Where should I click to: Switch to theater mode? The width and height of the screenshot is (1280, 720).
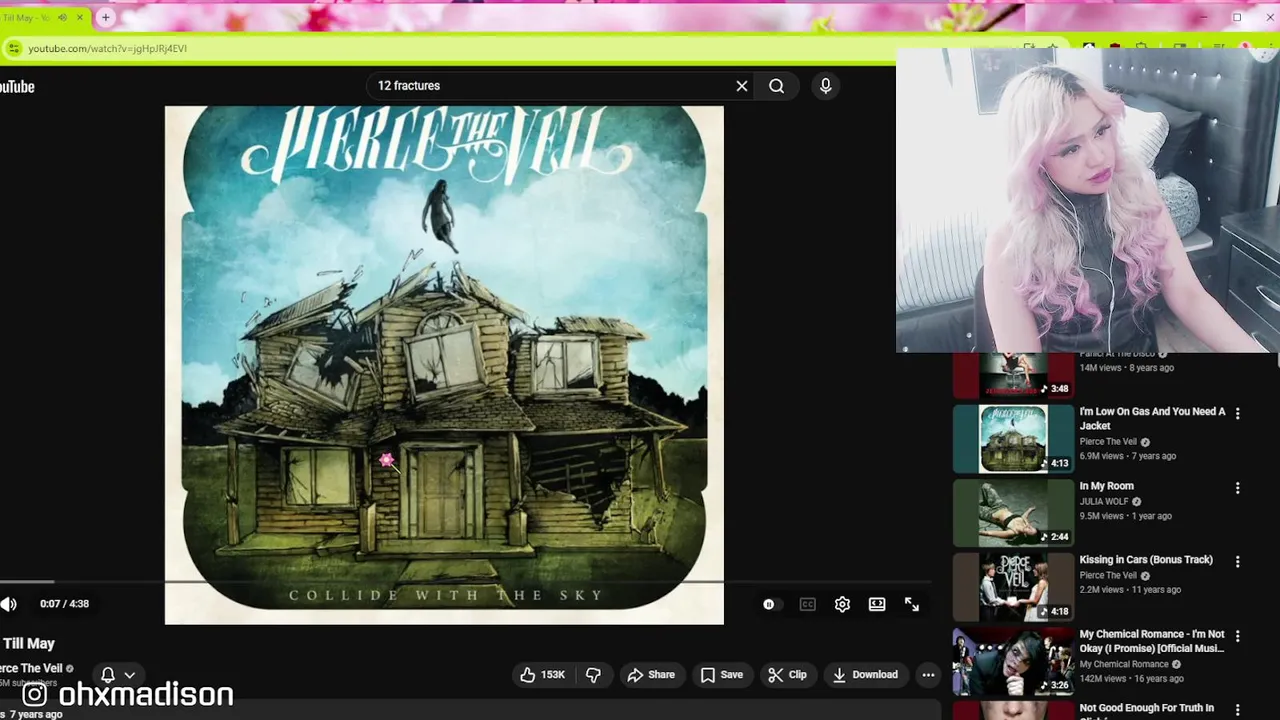(877, 604)
